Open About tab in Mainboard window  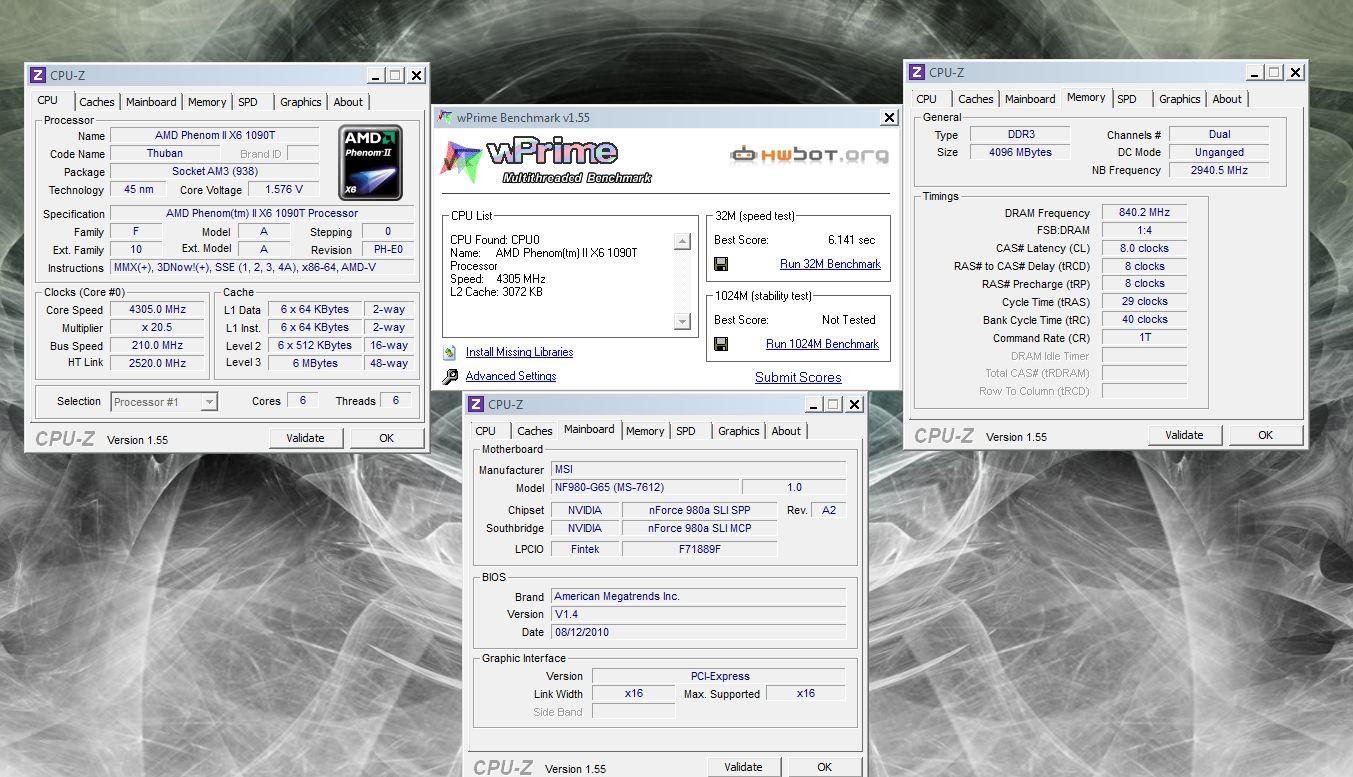tap(786, 431)
